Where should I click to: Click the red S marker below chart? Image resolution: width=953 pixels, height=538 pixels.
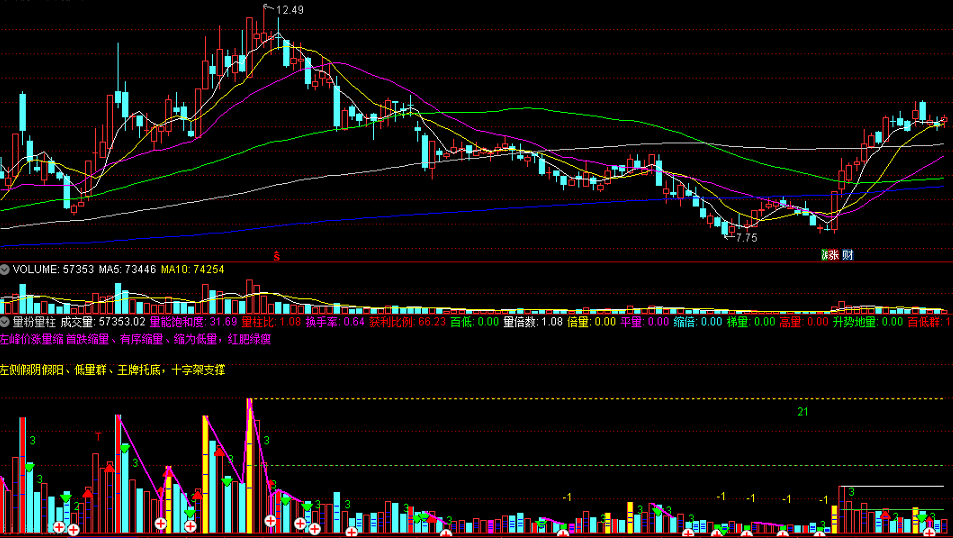(x=277, y=256)
